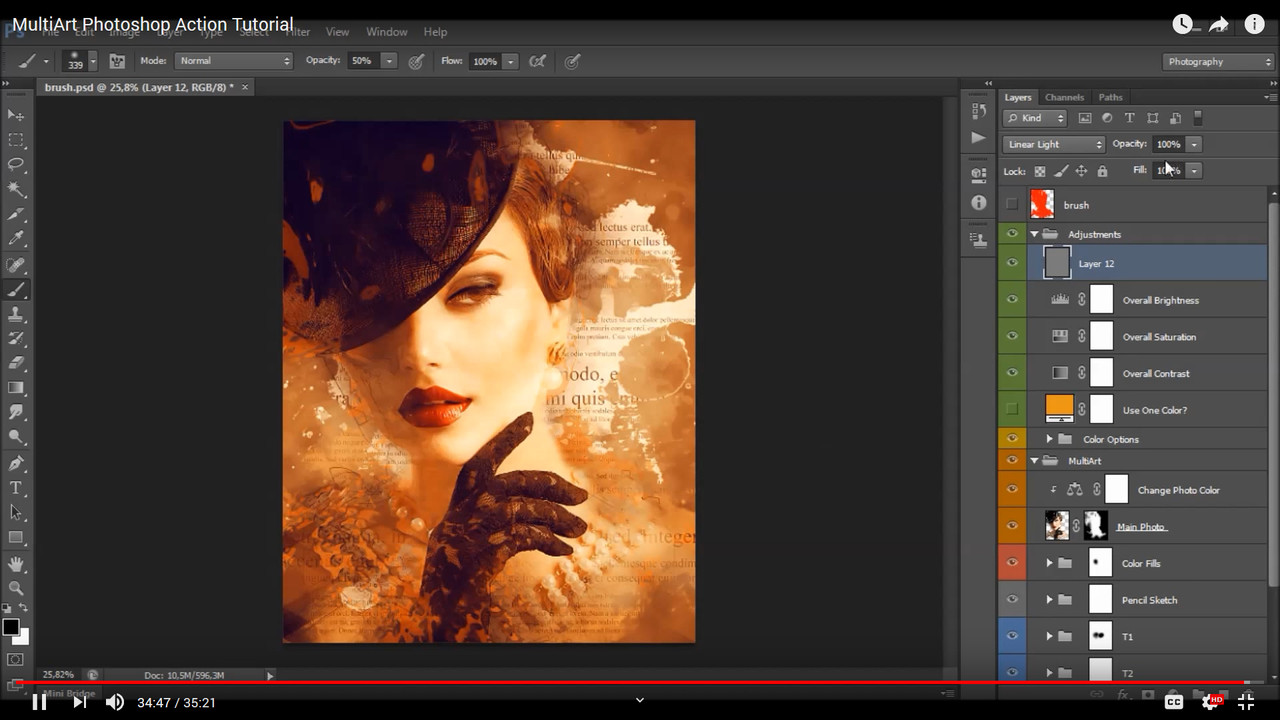Activate the Gradient tool

(x=15, y=389)
